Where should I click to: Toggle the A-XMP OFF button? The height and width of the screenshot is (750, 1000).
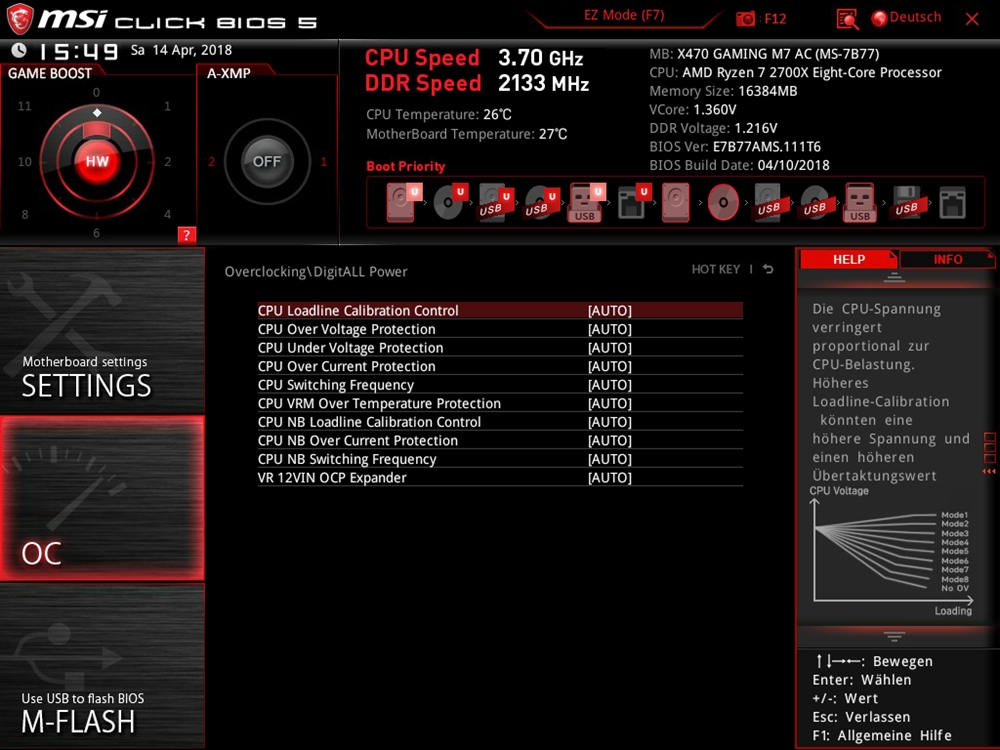click(x=267, y=161)
